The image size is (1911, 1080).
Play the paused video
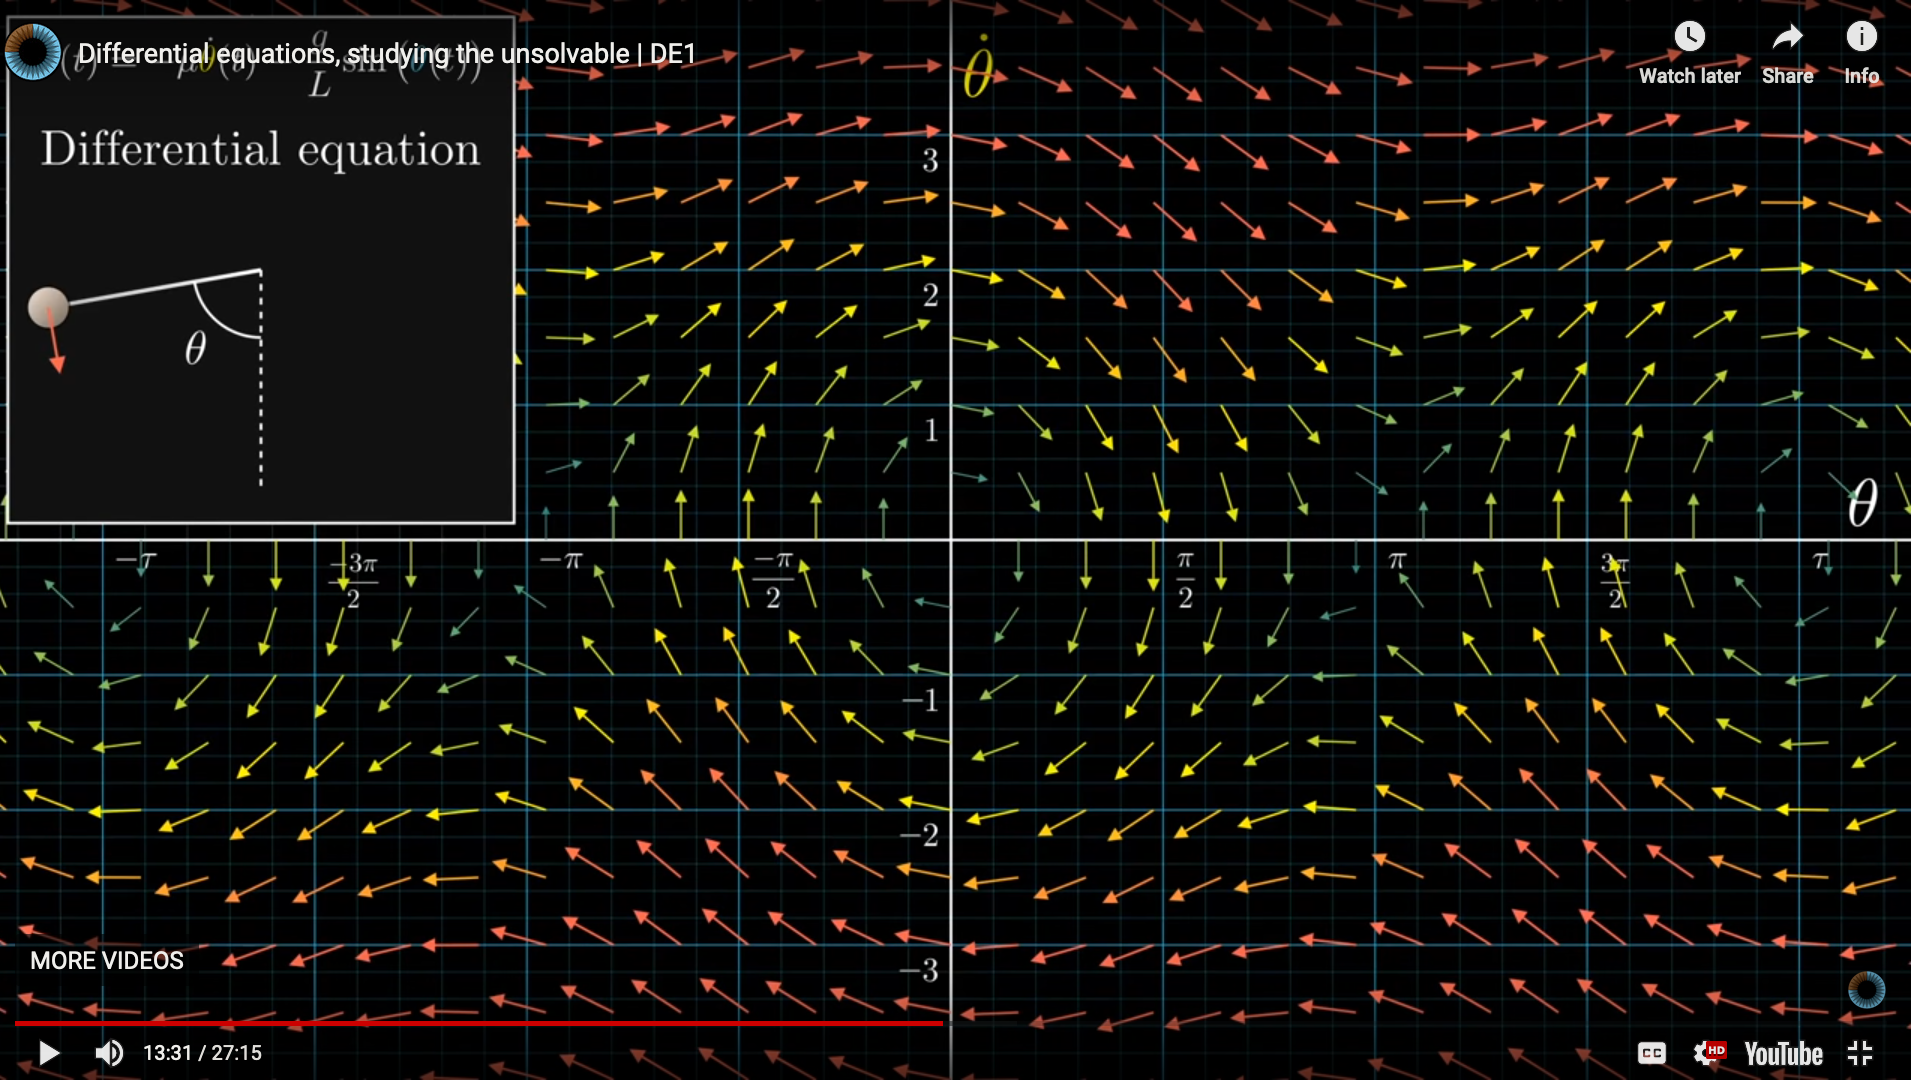[x=48, y=1053]
